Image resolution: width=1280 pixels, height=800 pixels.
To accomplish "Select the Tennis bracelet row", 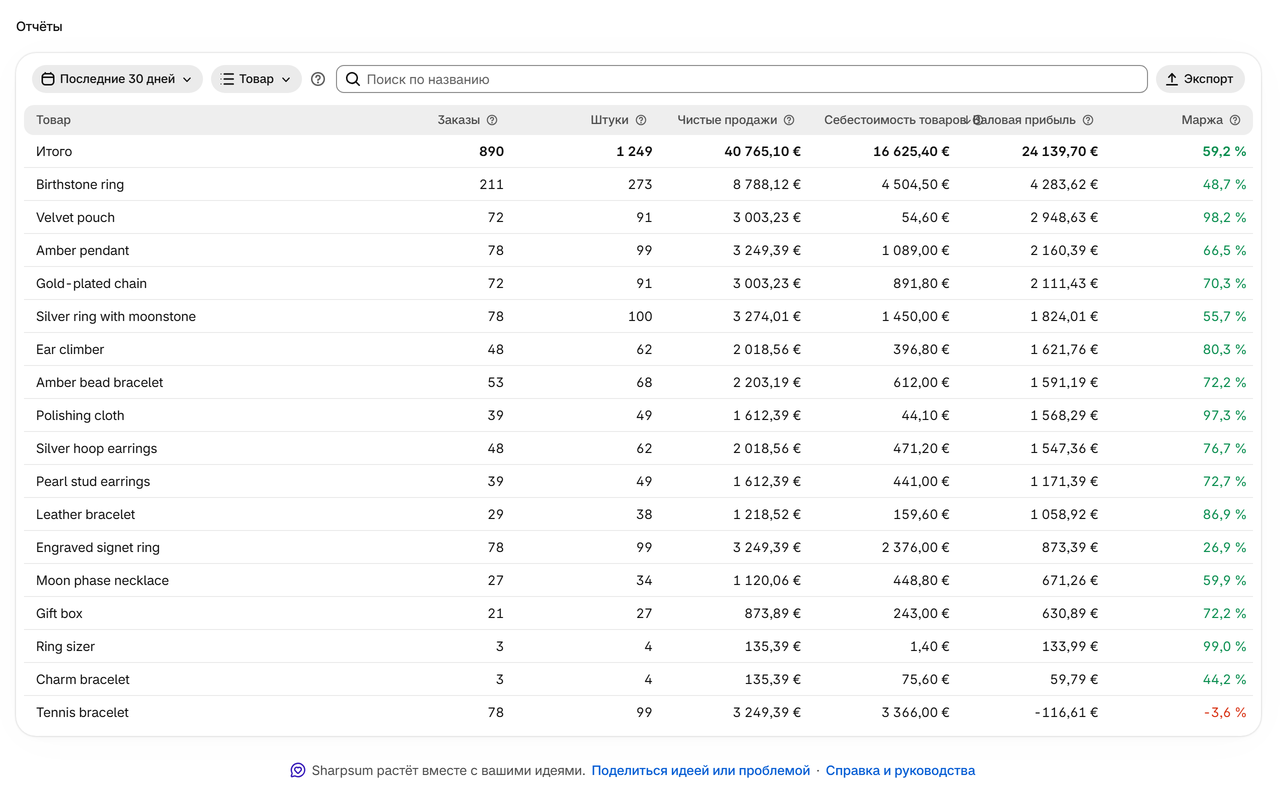I will tap(638, 712).
